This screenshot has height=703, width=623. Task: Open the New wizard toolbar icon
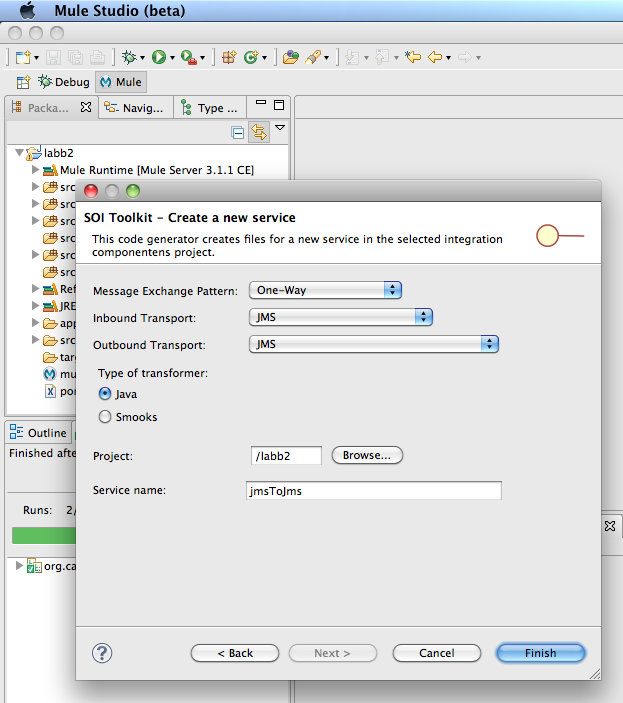point(23,57)
